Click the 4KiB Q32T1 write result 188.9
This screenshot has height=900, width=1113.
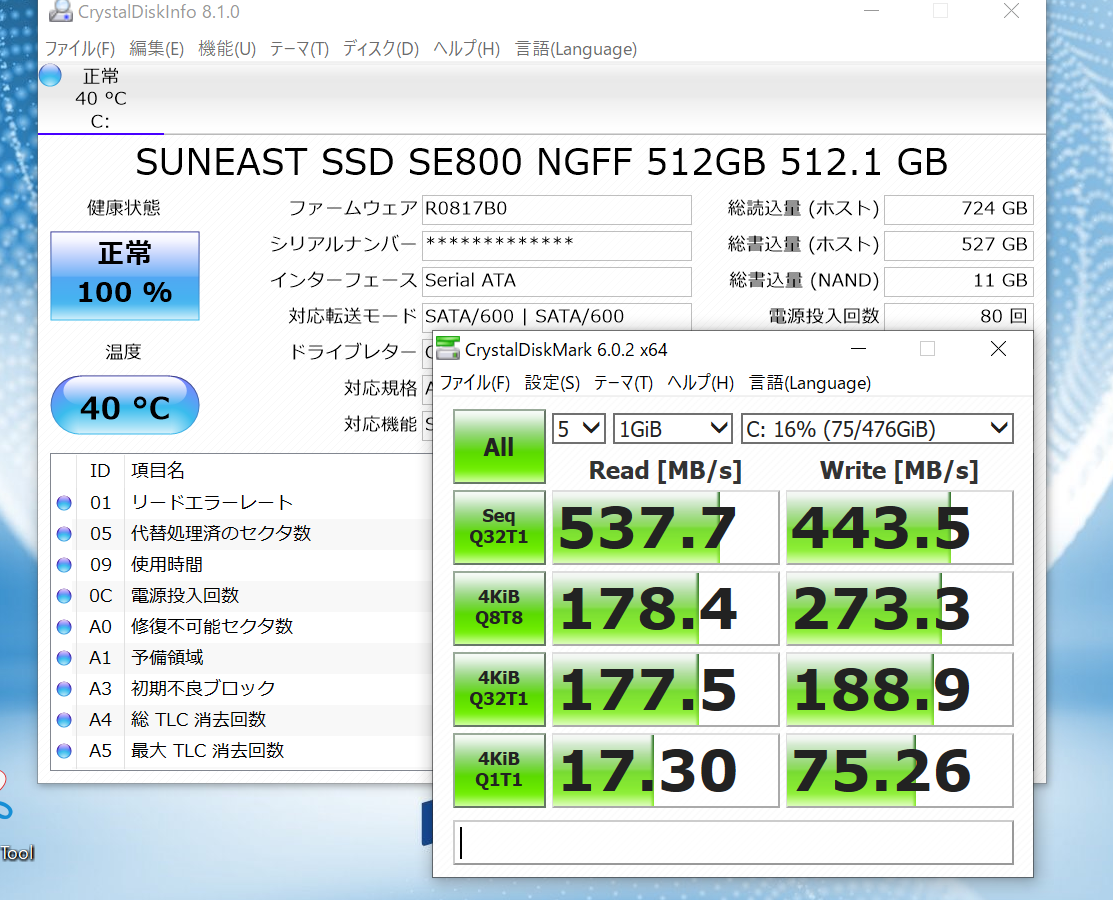pos(899,689)
